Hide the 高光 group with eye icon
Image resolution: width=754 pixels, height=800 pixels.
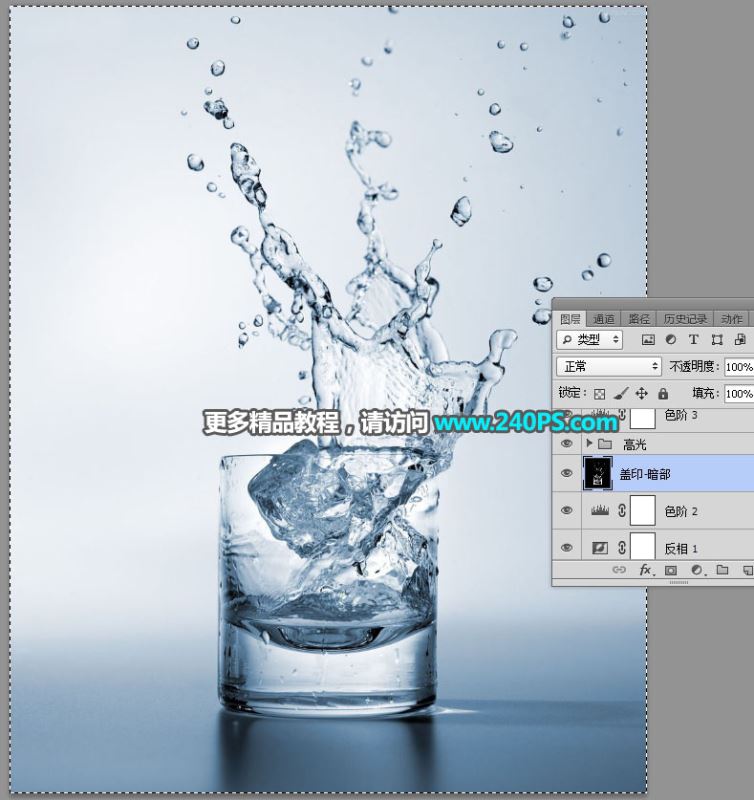click(566, 444)
